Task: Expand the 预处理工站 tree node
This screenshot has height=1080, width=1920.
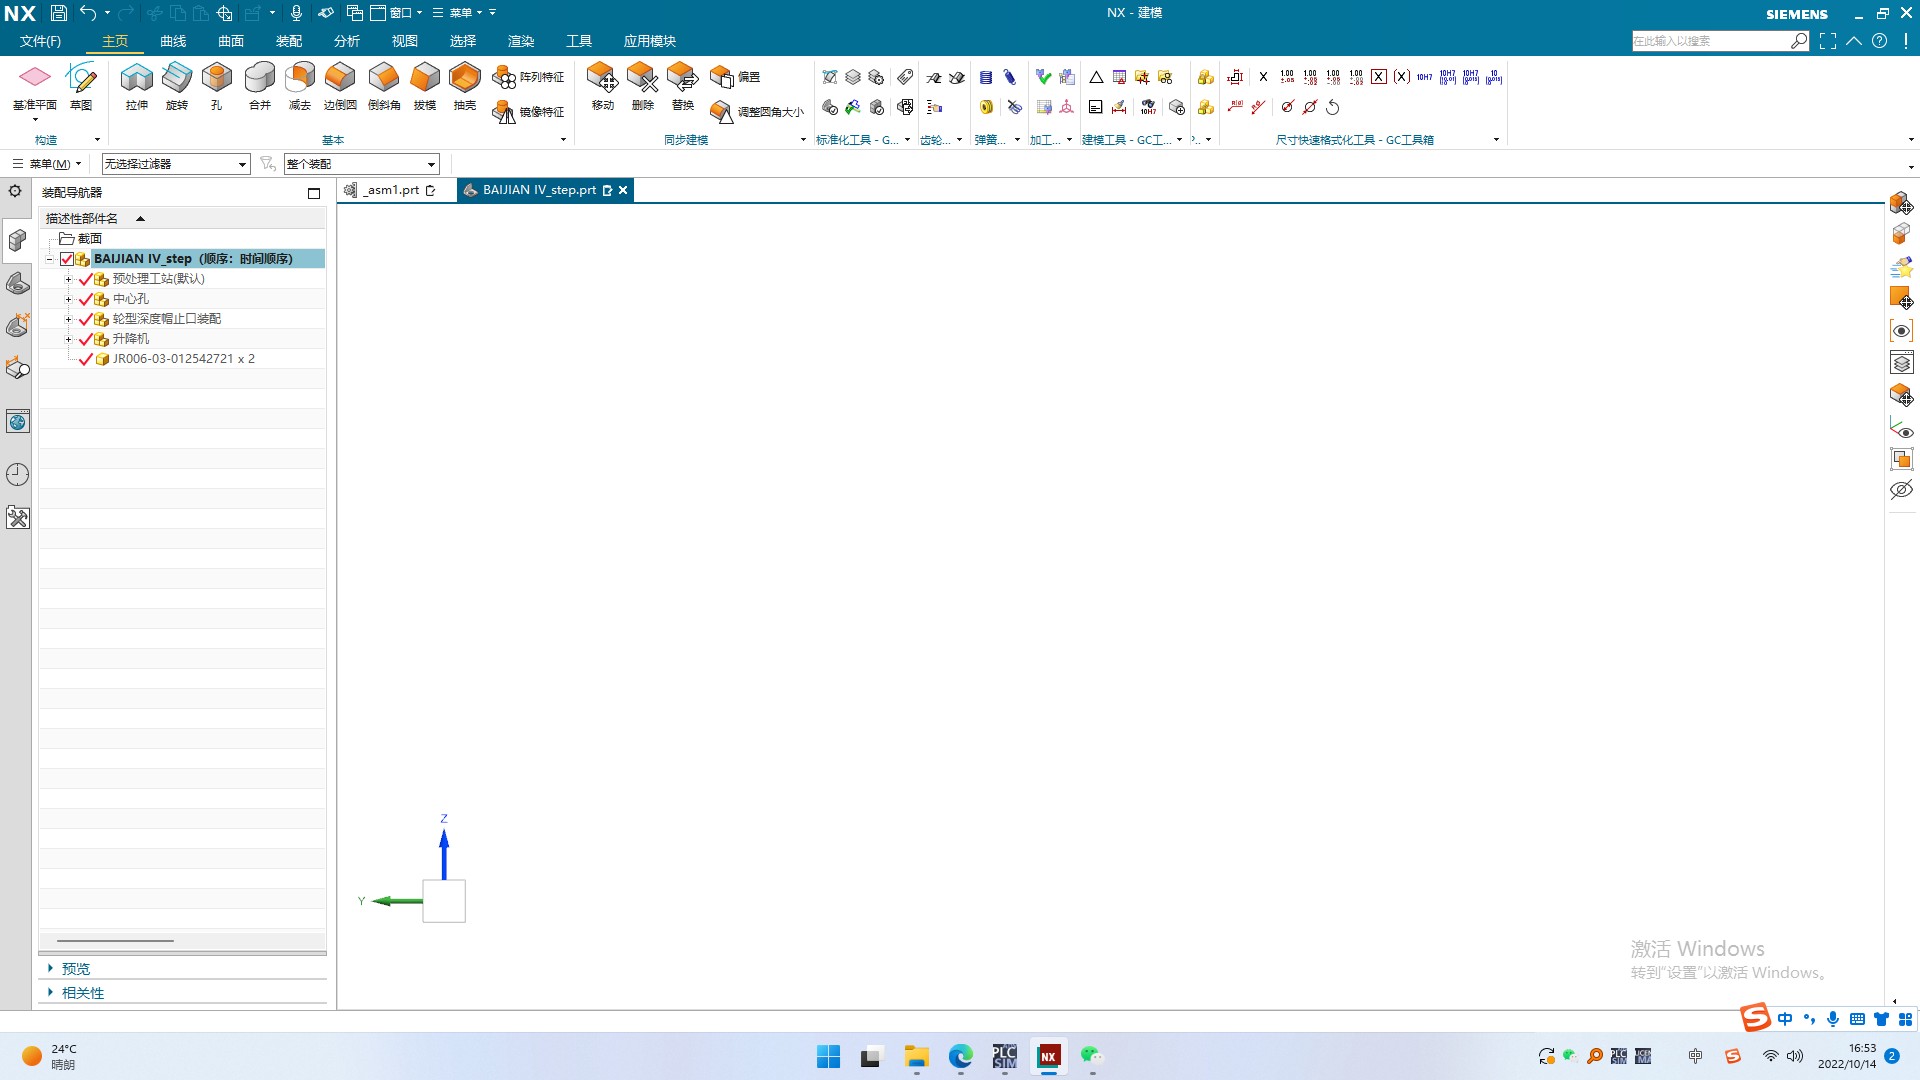Action: pyautogui.click(x=67, y=278)
